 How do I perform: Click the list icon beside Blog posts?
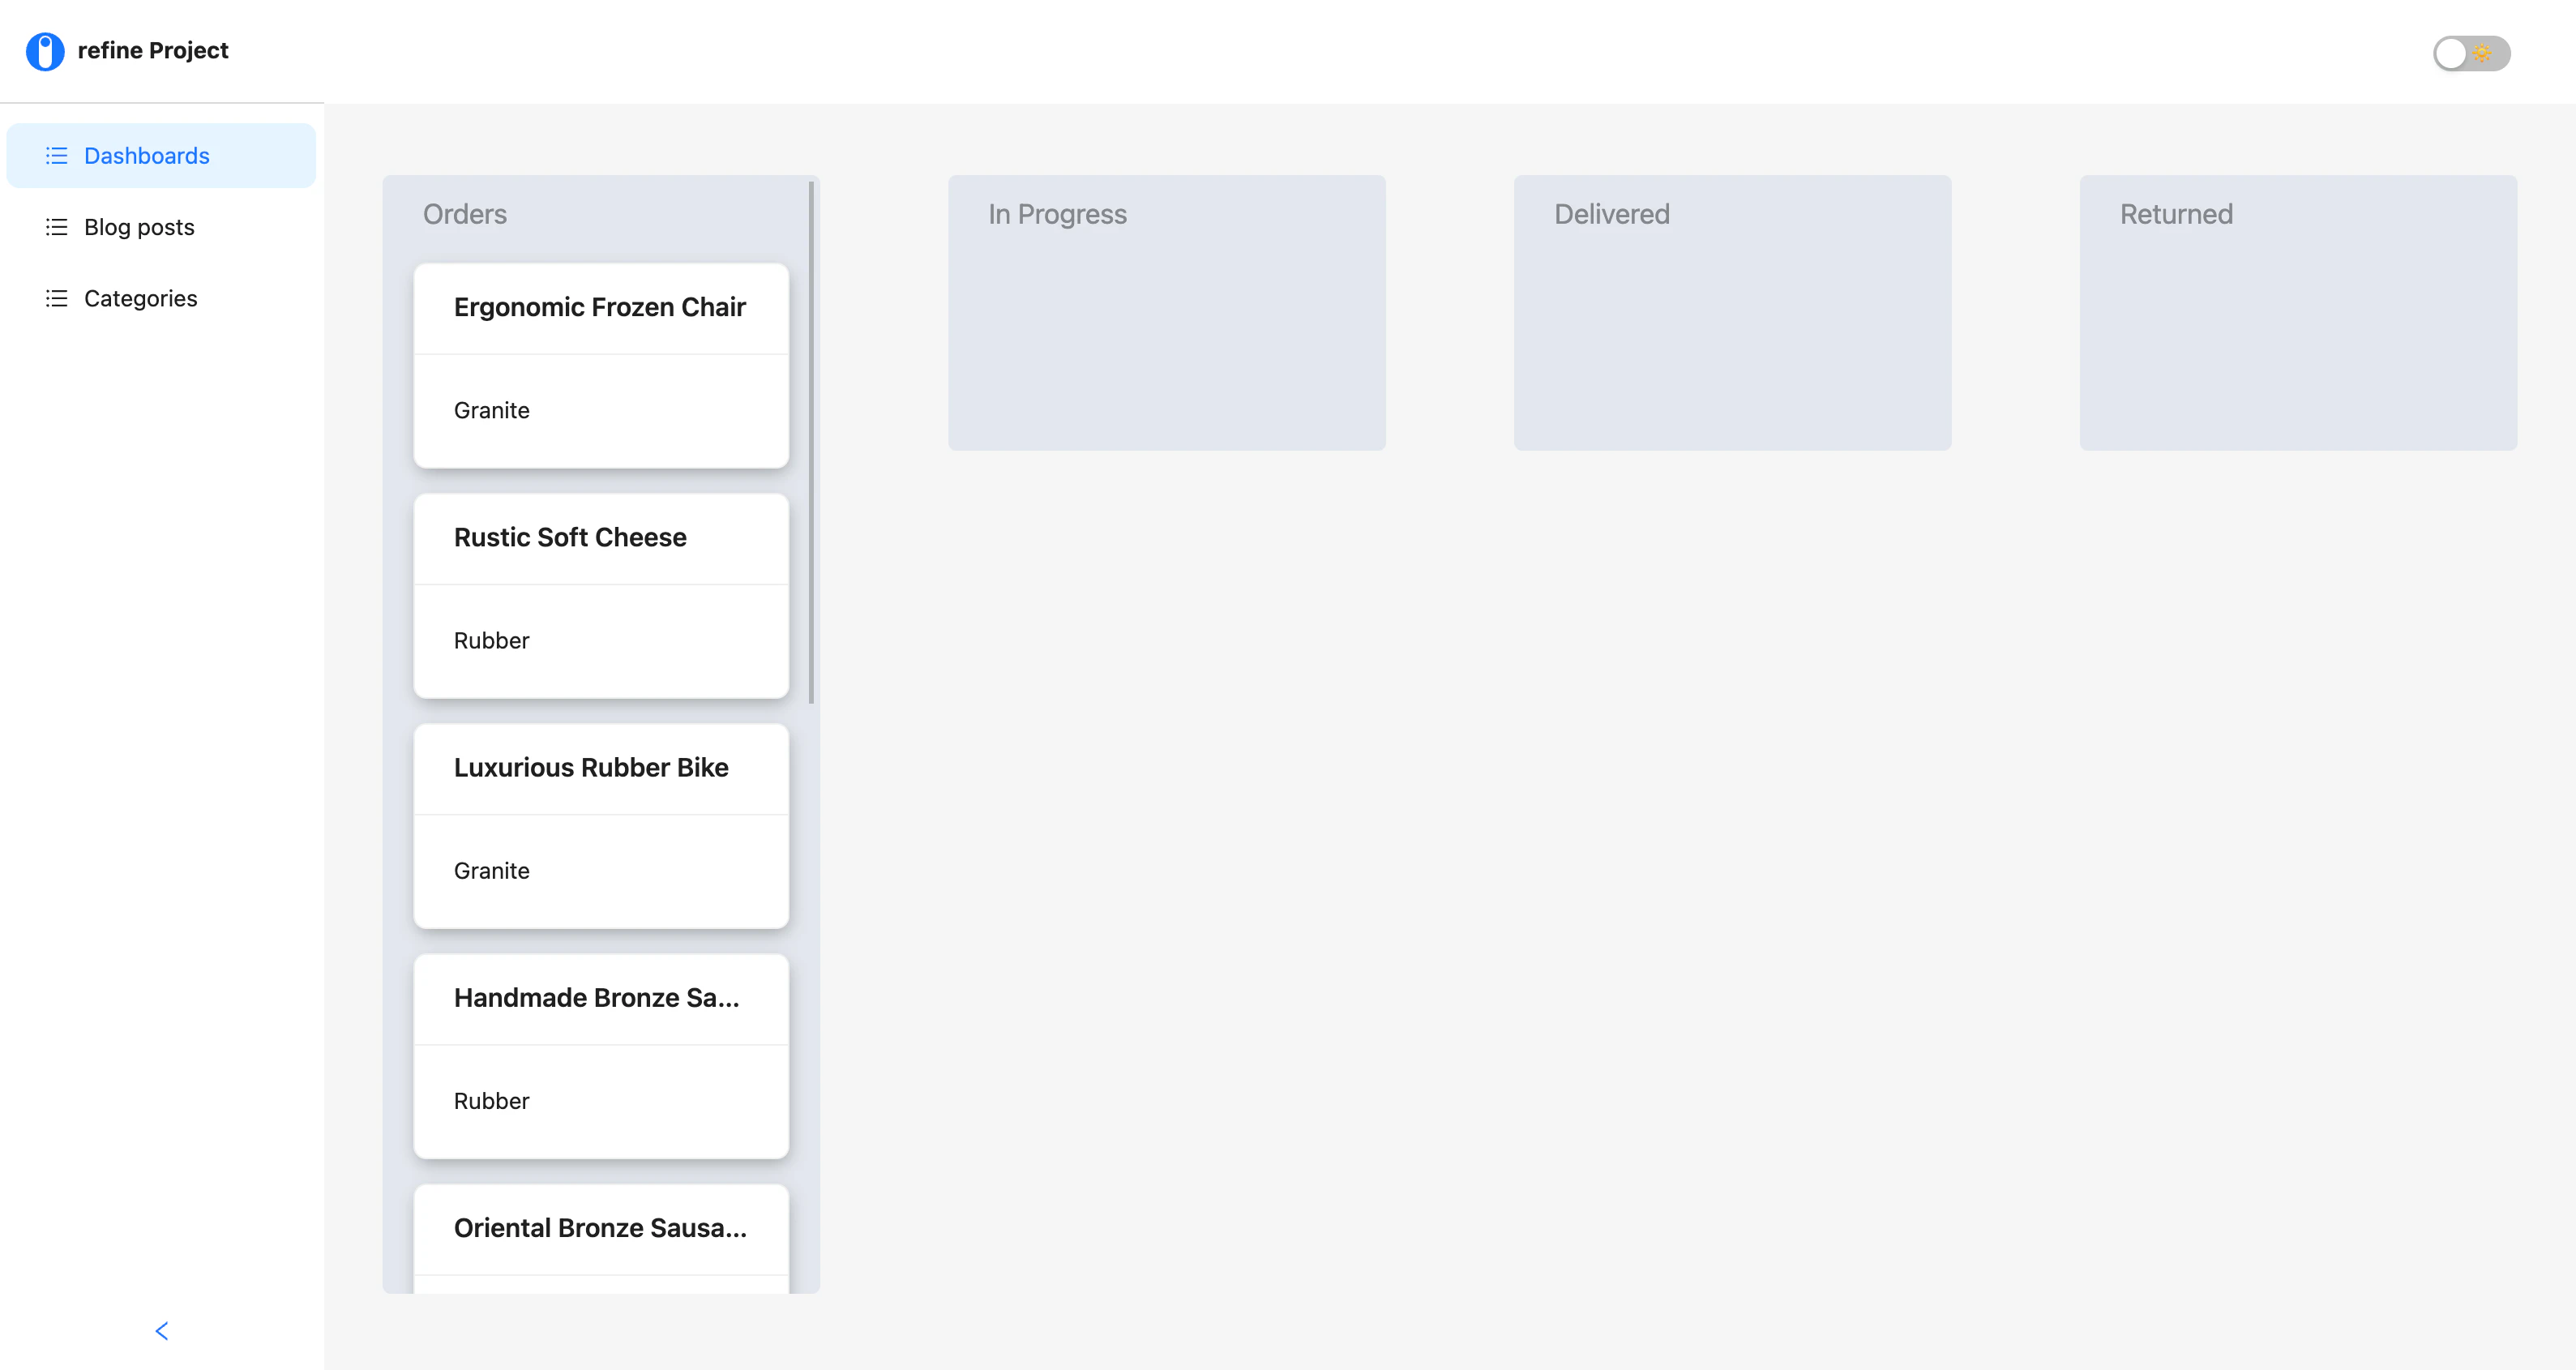pyautogui.click(x=56, y=227)
